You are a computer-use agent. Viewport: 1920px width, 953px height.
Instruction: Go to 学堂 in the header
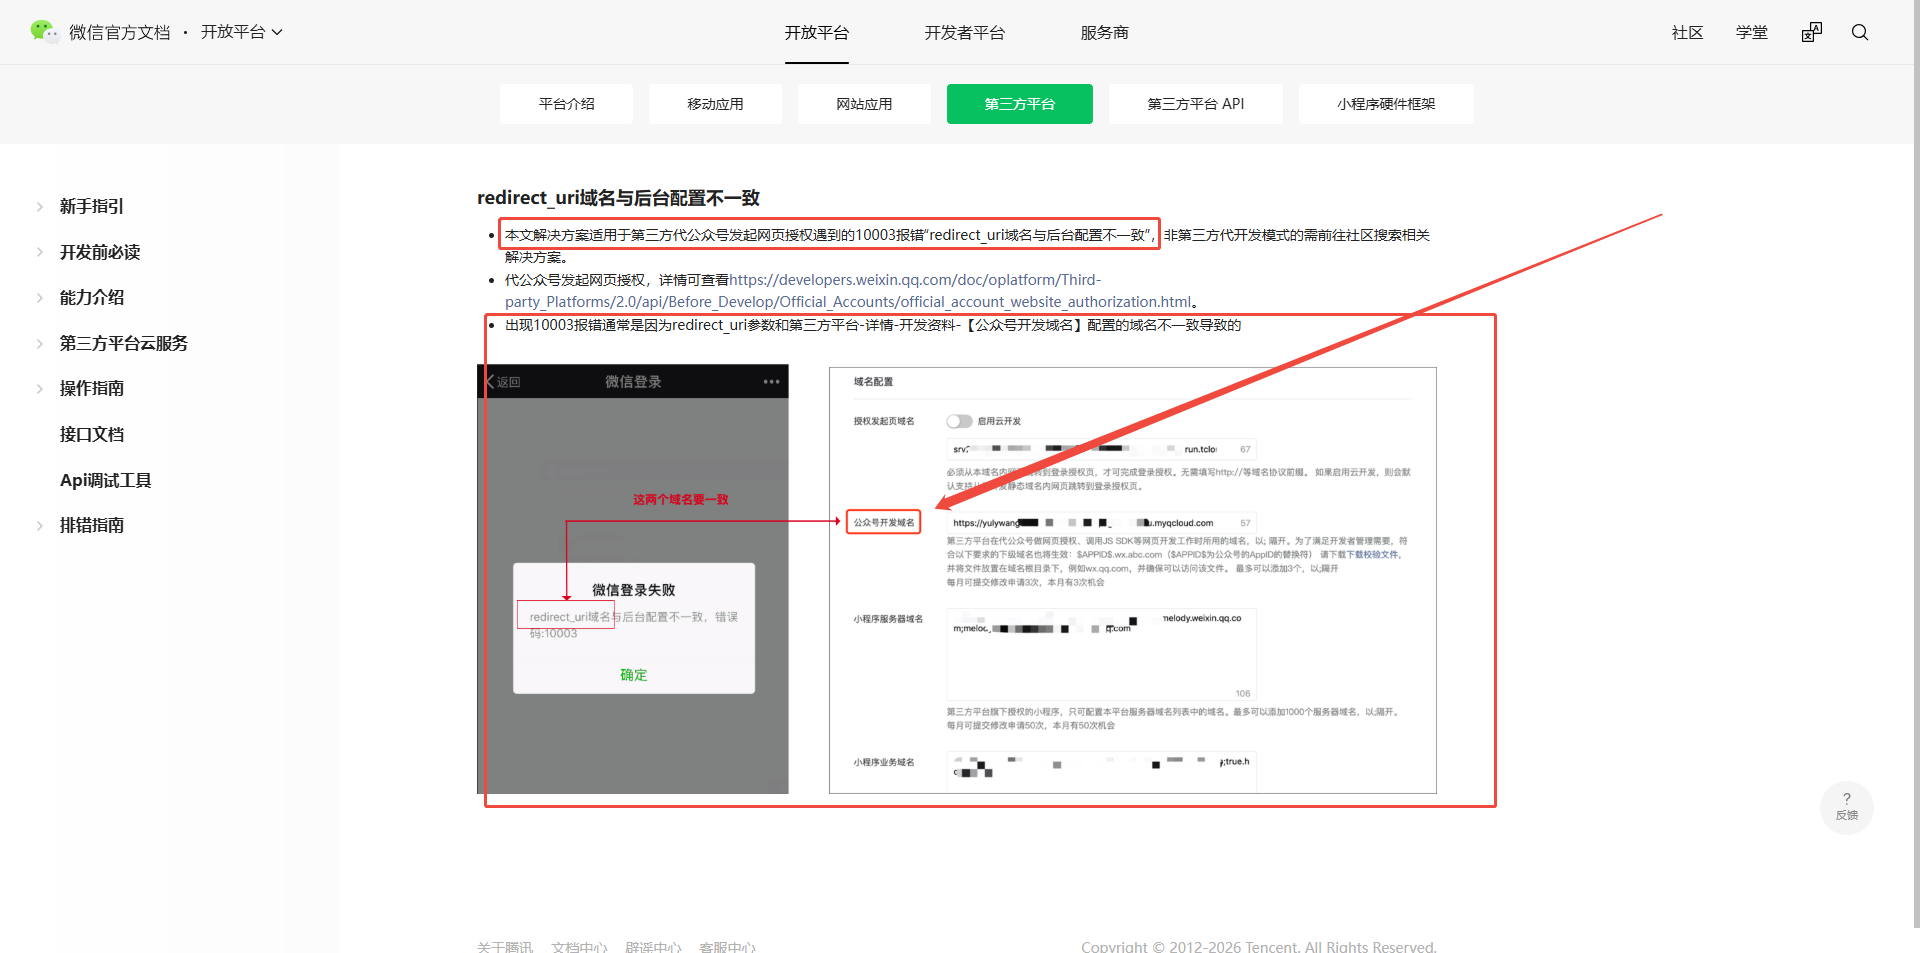pyautogui.click(x=1752, y=32)
